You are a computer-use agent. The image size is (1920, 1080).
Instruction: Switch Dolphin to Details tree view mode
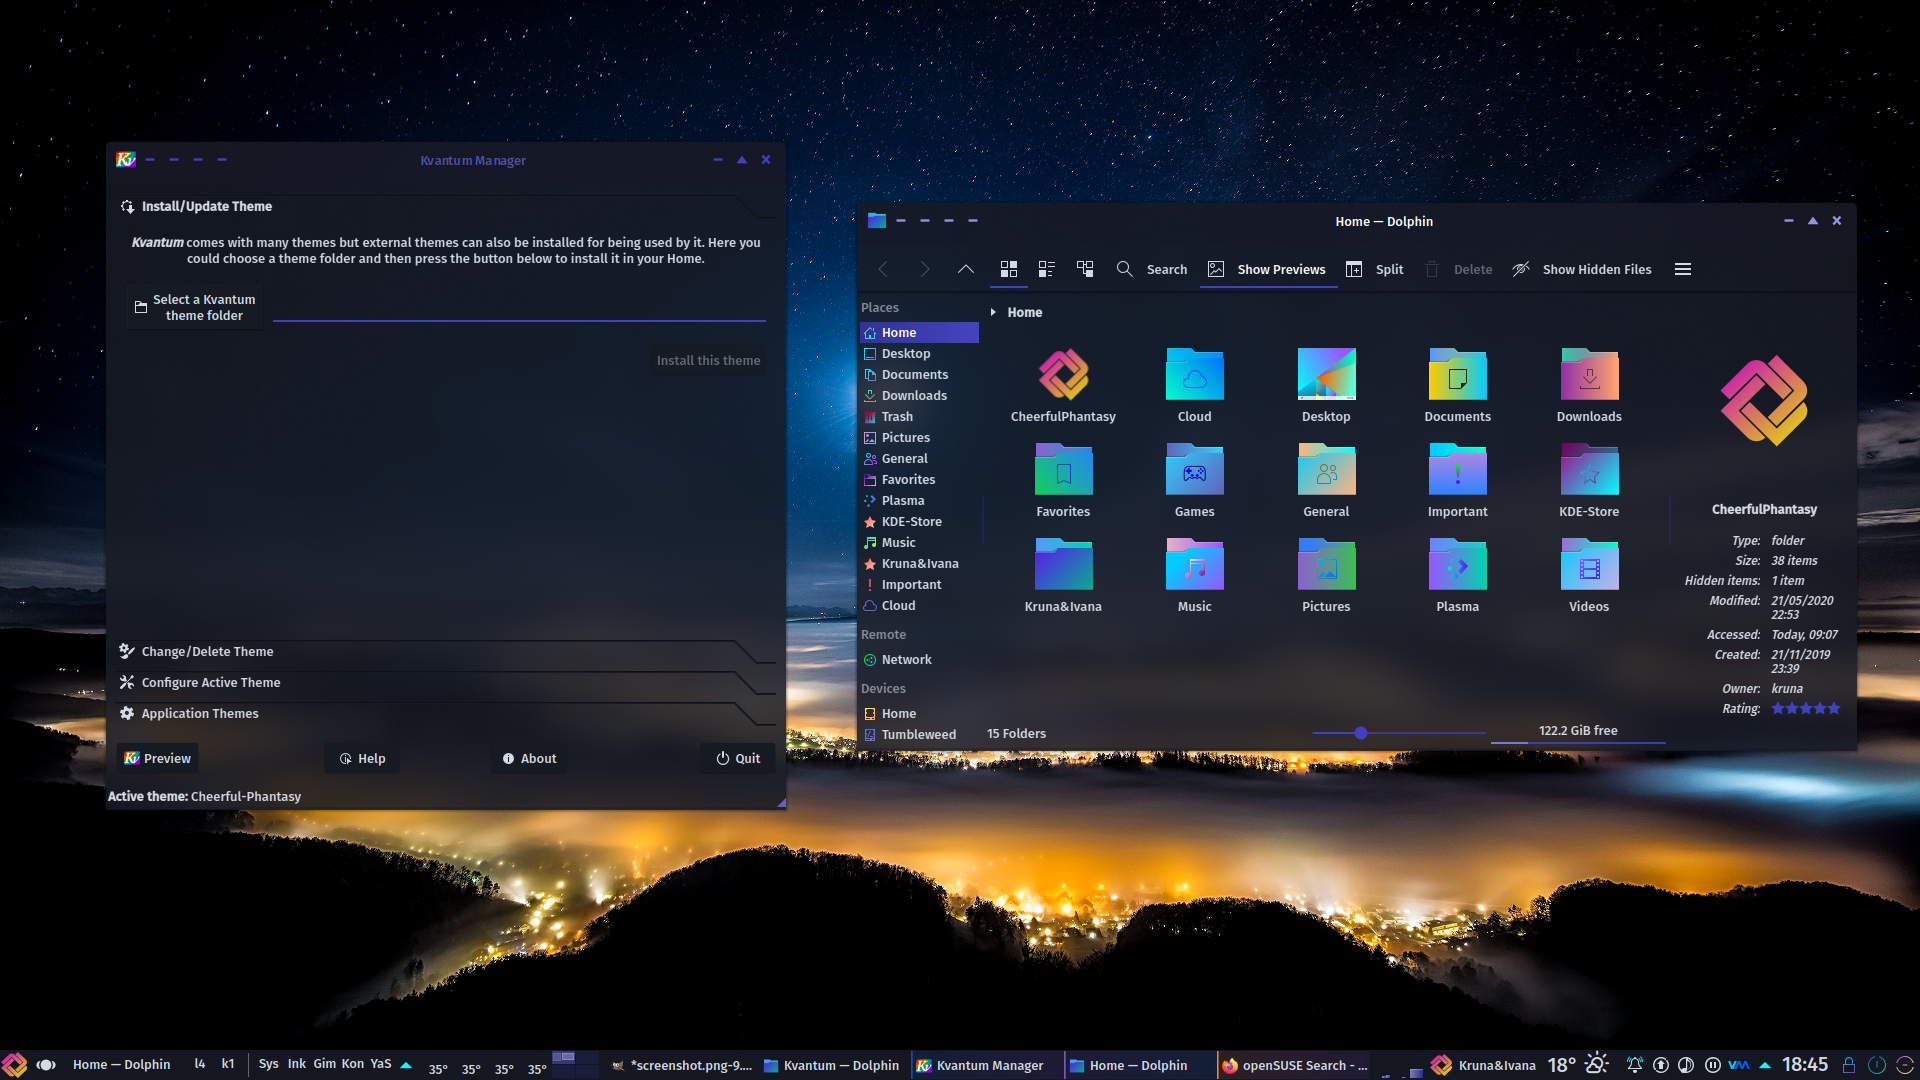[1084, 269]
